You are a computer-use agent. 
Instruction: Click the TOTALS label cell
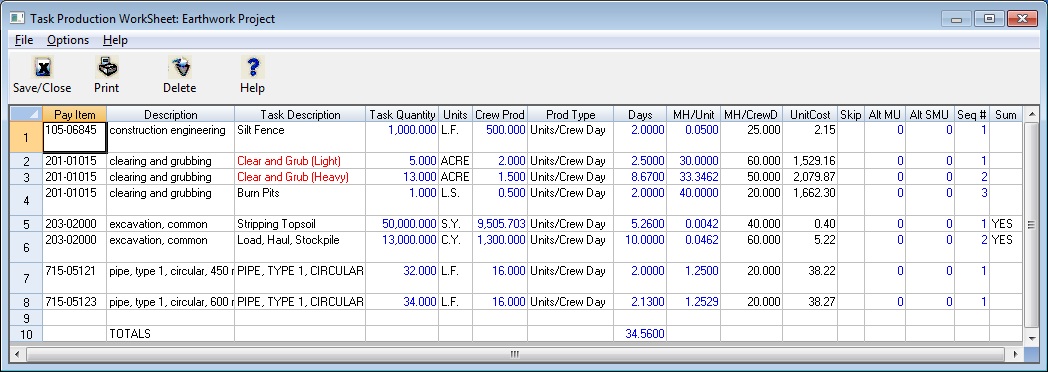170,334
